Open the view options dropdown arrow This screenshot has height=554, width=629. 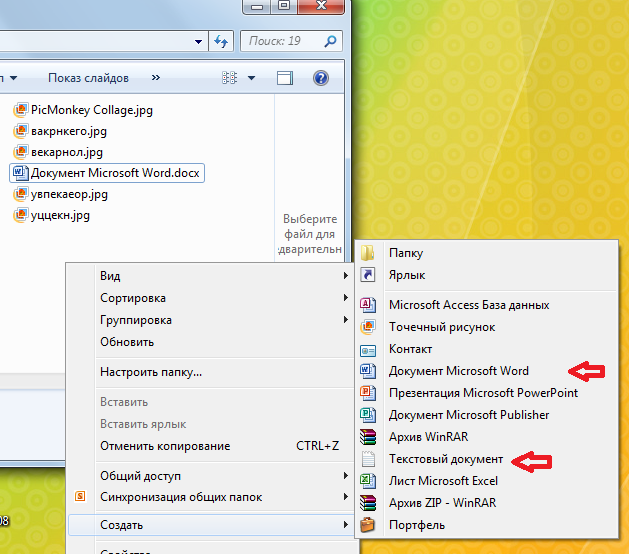coord(252,78)
